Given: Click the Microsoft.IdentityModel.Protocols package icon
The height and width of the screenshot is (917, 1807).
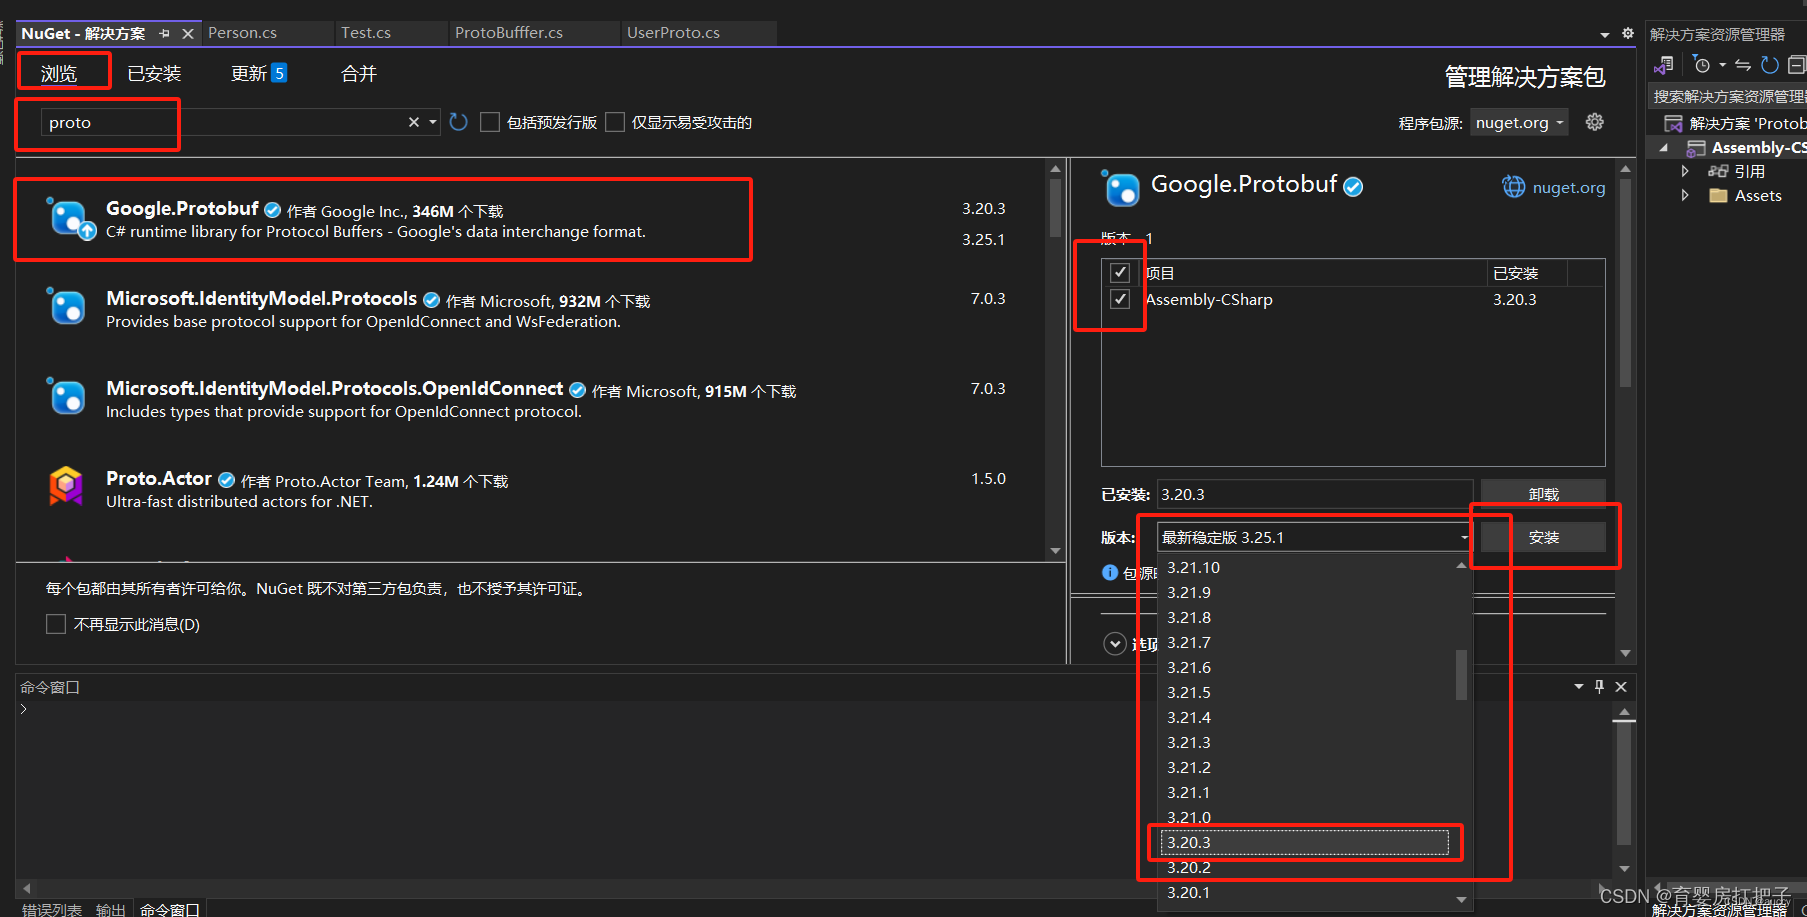Looking at the screenshot, I should tap(67, 306).
